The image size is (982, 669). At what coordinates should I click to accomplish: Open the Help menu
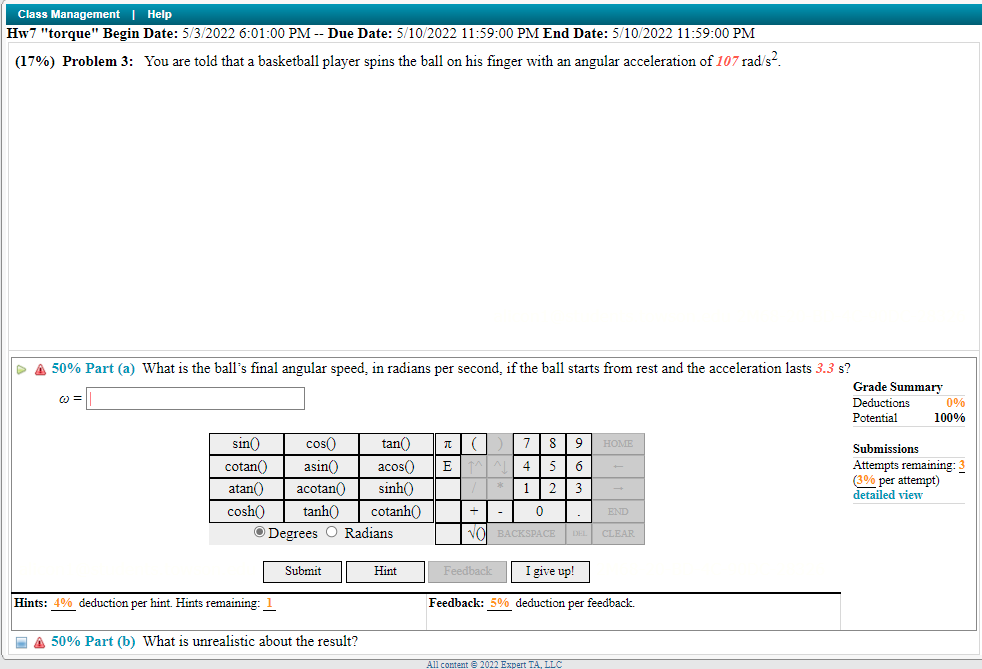(x=159, y=14)
